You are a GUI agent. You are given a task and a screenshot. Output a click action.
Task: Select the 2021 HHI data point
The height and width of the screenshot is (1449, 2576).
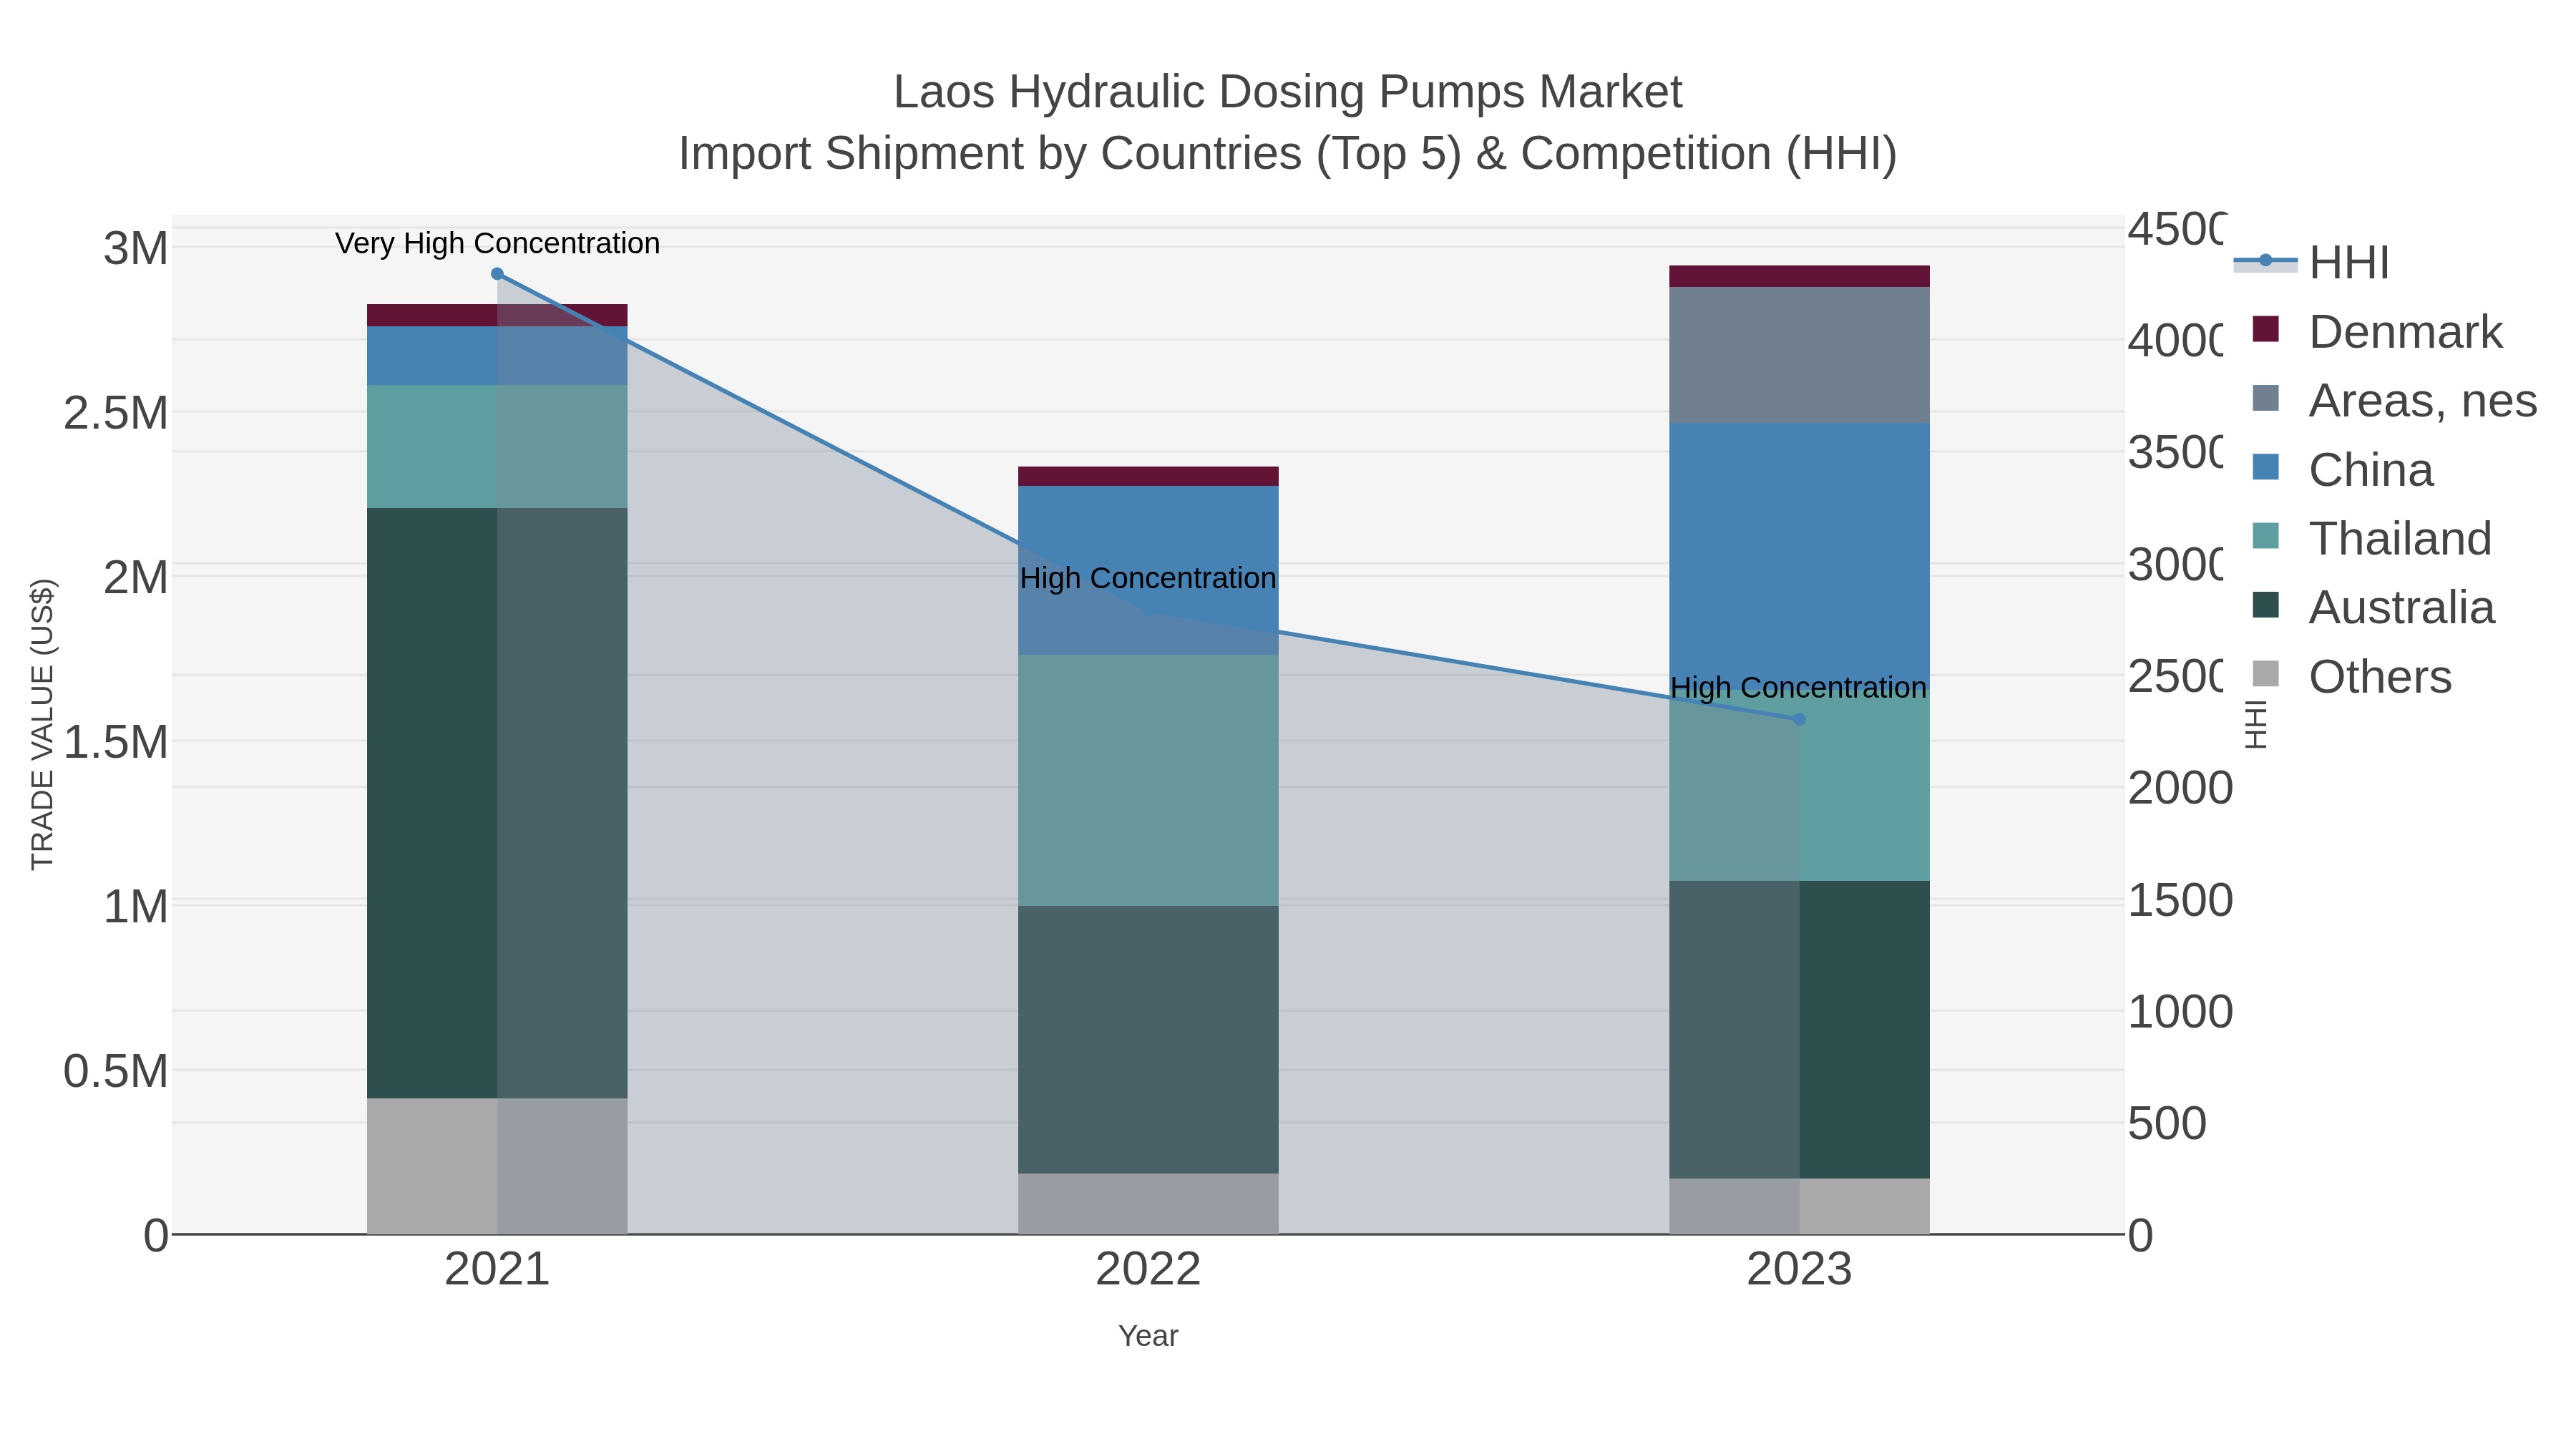[497, 274]
